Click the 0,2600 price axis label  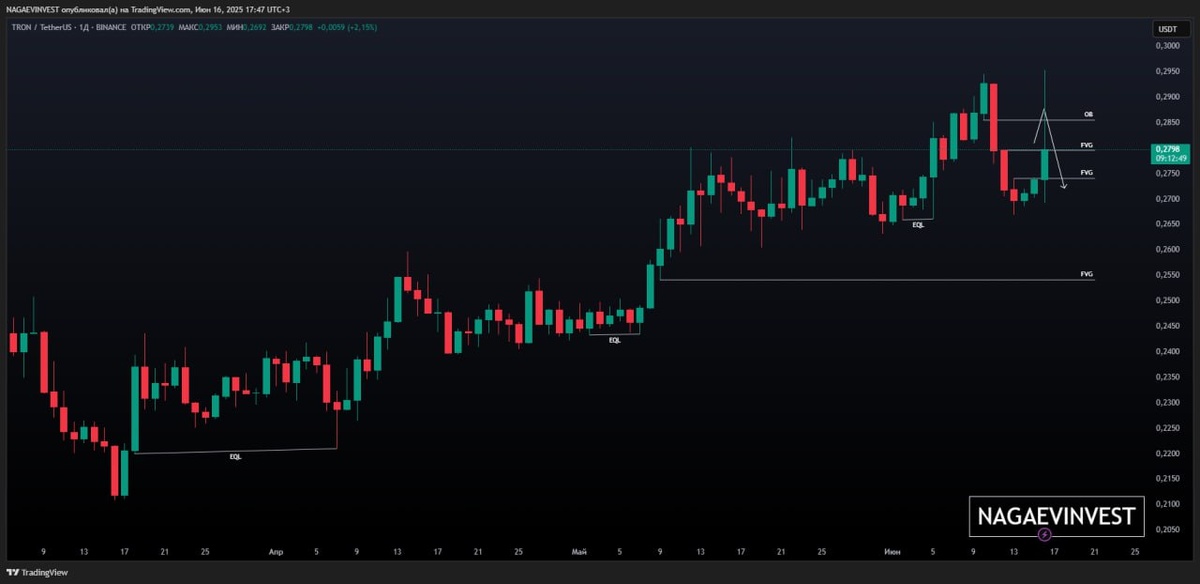click(x=1166, y=250)
